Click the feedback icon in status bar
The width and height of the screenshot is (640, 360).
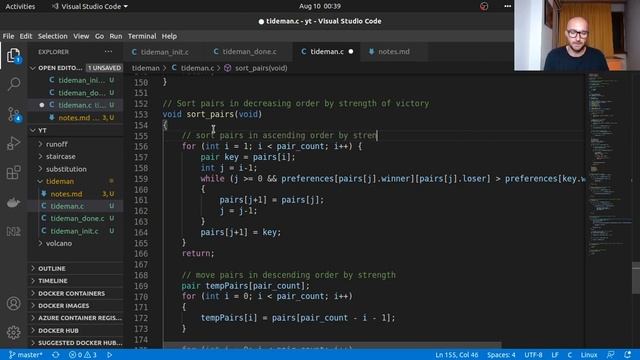pyautogui.click(x=611, y=355)
